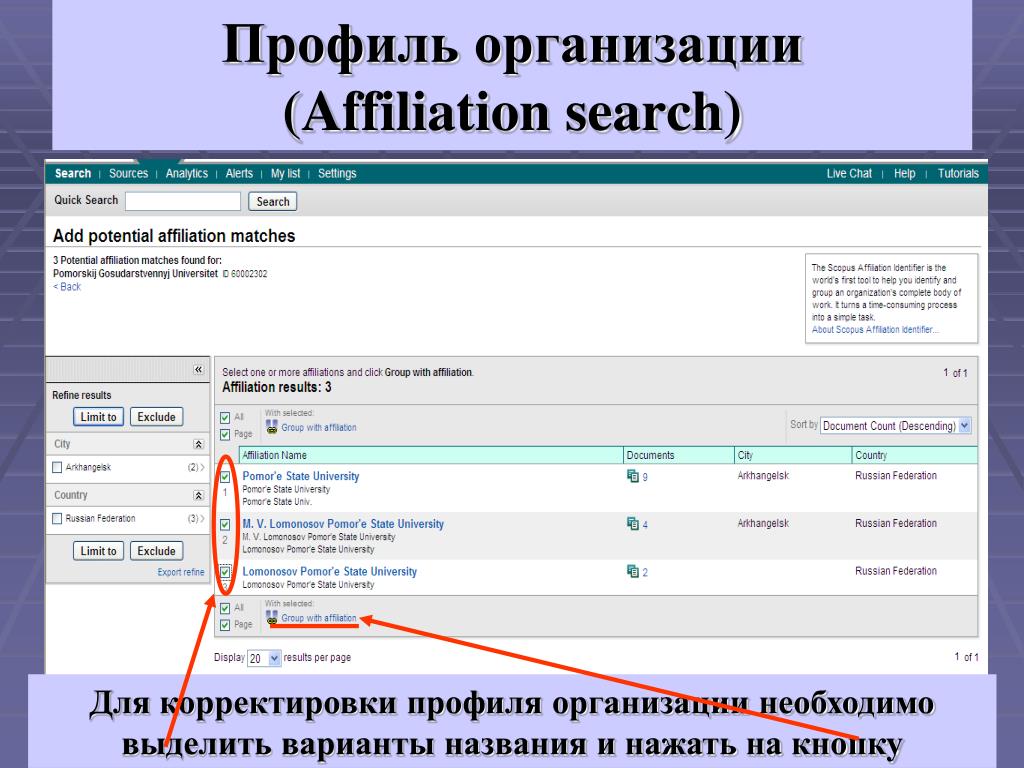This screenshot has height=768, width=1024.
Task: Open the Settings tab
Action: click(x=337, y=174)
